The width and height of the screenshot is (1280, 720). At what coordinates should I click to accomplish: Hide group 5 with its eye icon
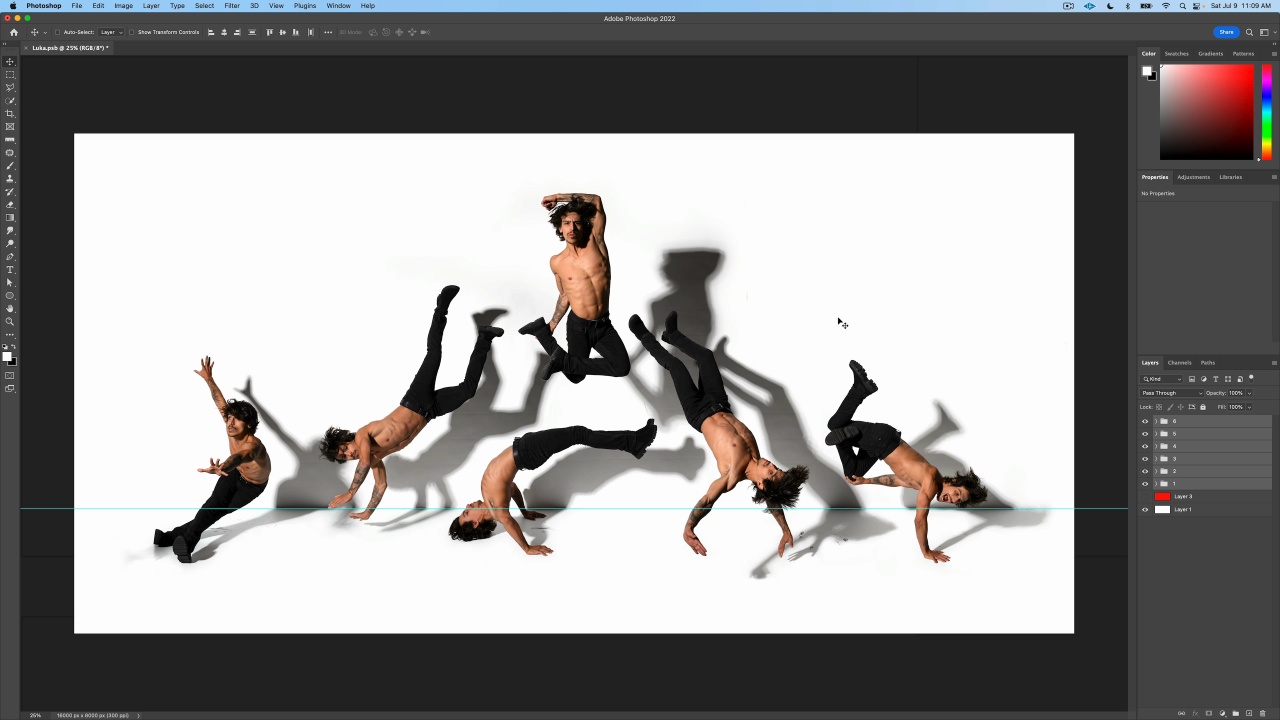pos(1145,434)
